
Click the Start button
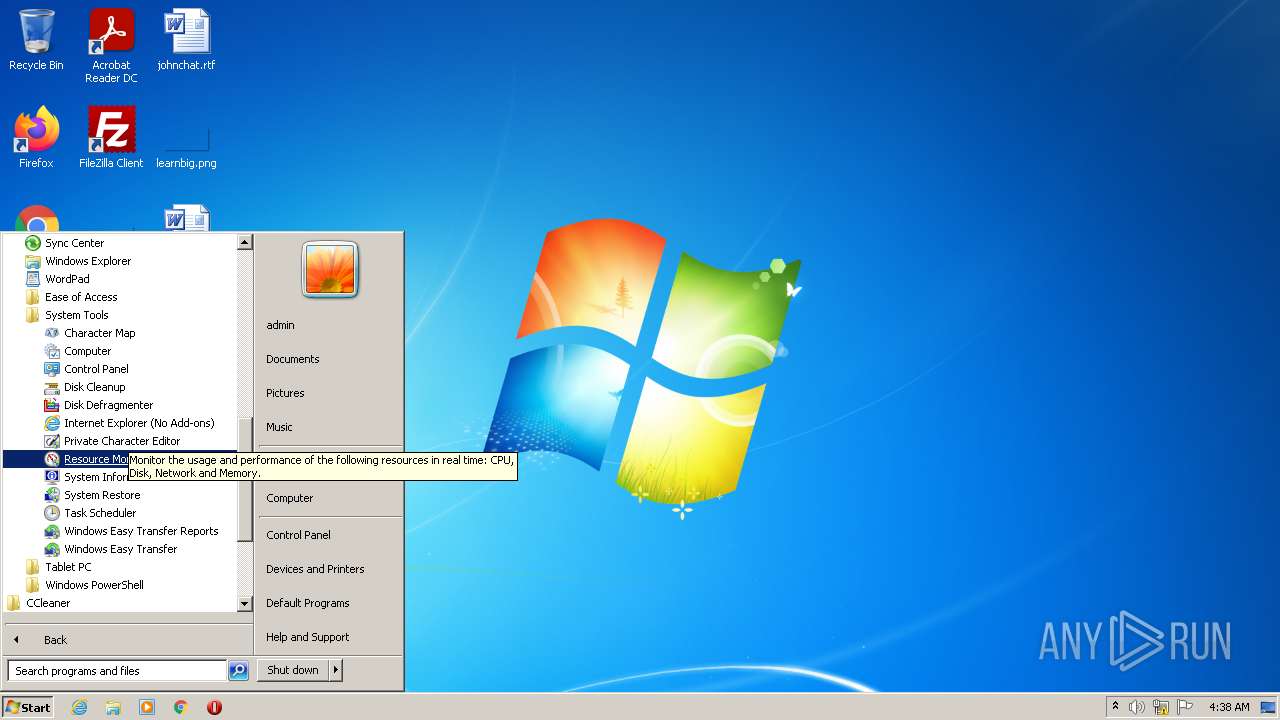[28, 707]
